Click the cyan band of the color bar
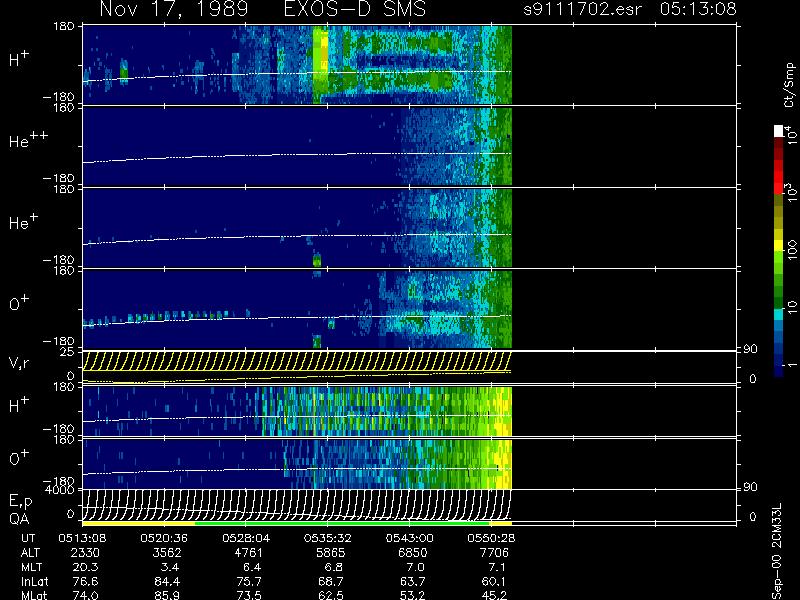This screenshot has height=600, width=800. pos(779,314)
